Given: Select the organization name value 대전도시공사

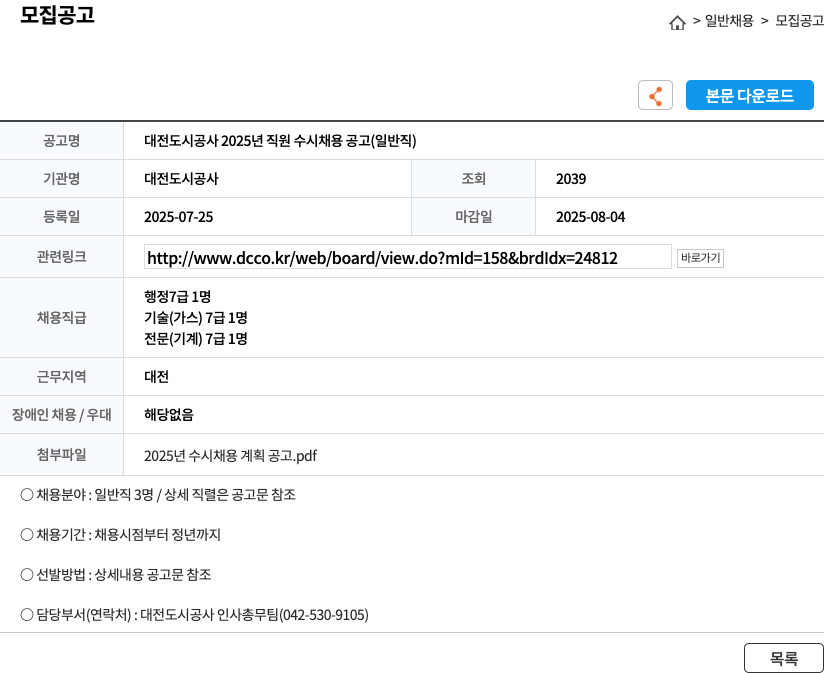Looking at the screenshot, I should 181,179.
